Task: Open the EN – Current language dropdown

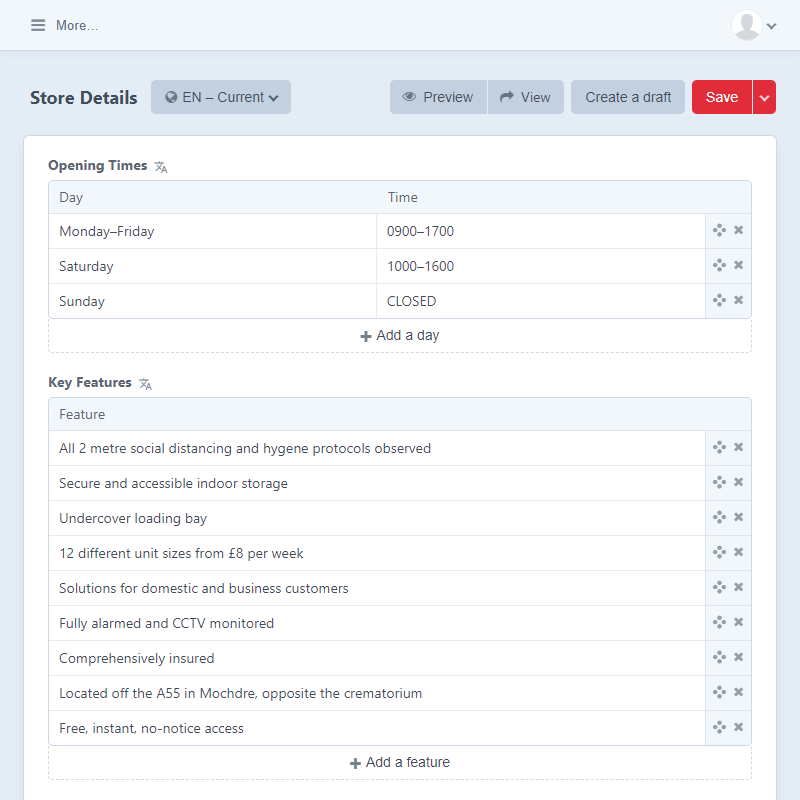Action: (x=221, y=97)
